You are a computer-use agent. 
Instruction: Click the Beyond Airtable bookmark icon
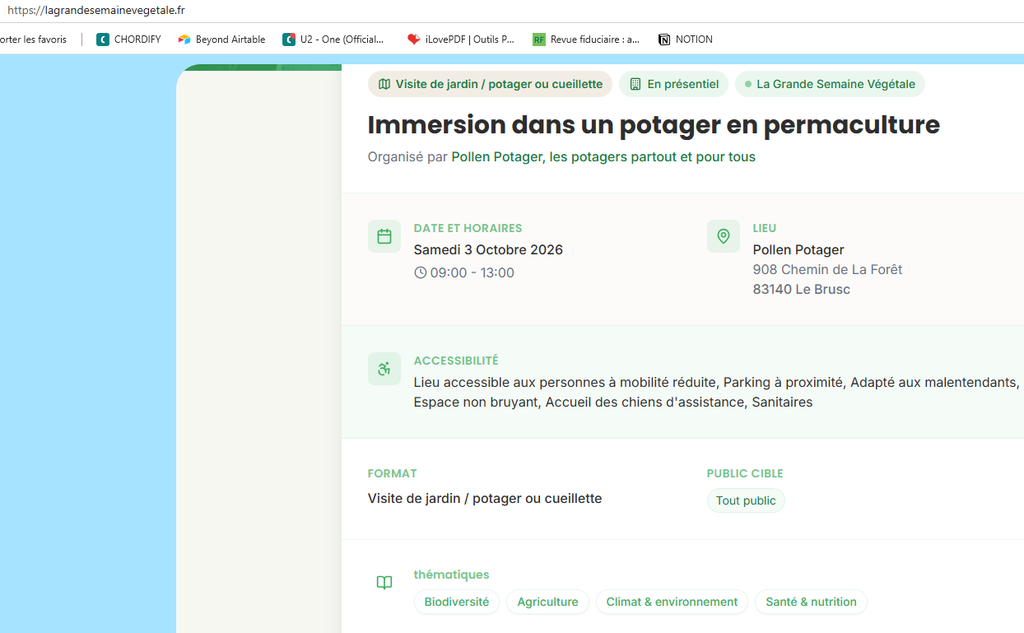pos(184,39)
